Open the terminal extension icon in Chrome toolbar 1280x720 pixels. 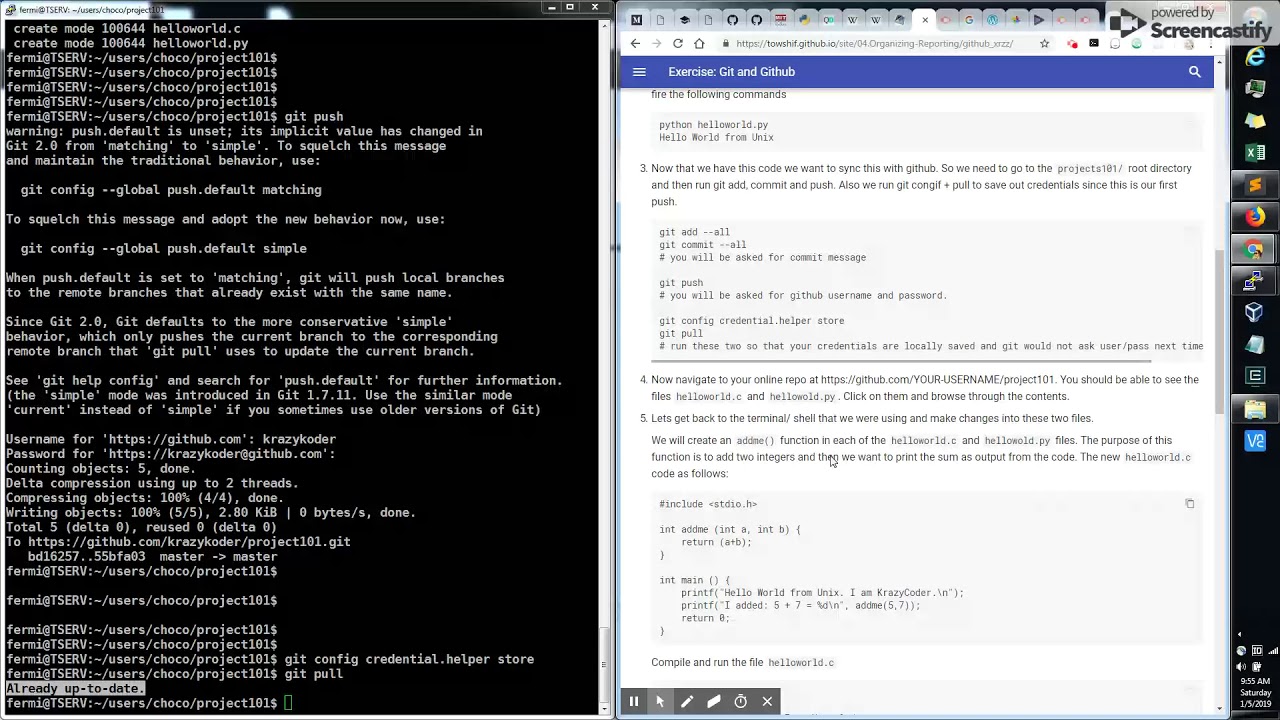coord(1093,44)
